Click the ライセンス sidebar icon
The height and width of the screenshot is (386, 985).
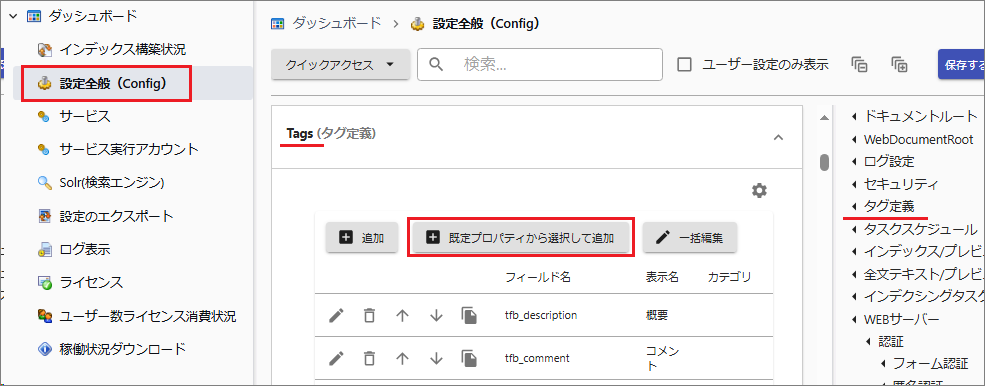point(44,283)
